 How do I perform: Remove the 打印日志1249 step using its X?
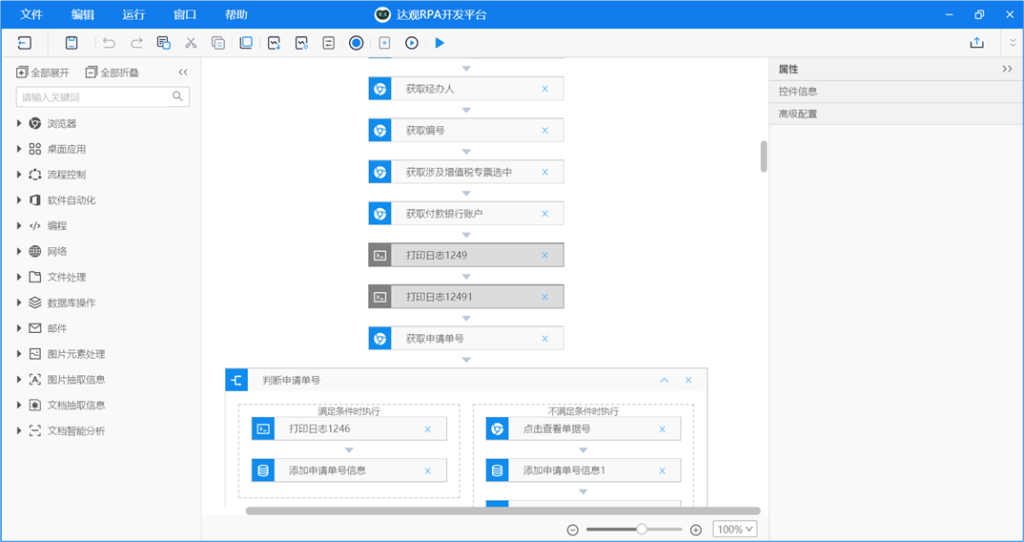point(545,255)
